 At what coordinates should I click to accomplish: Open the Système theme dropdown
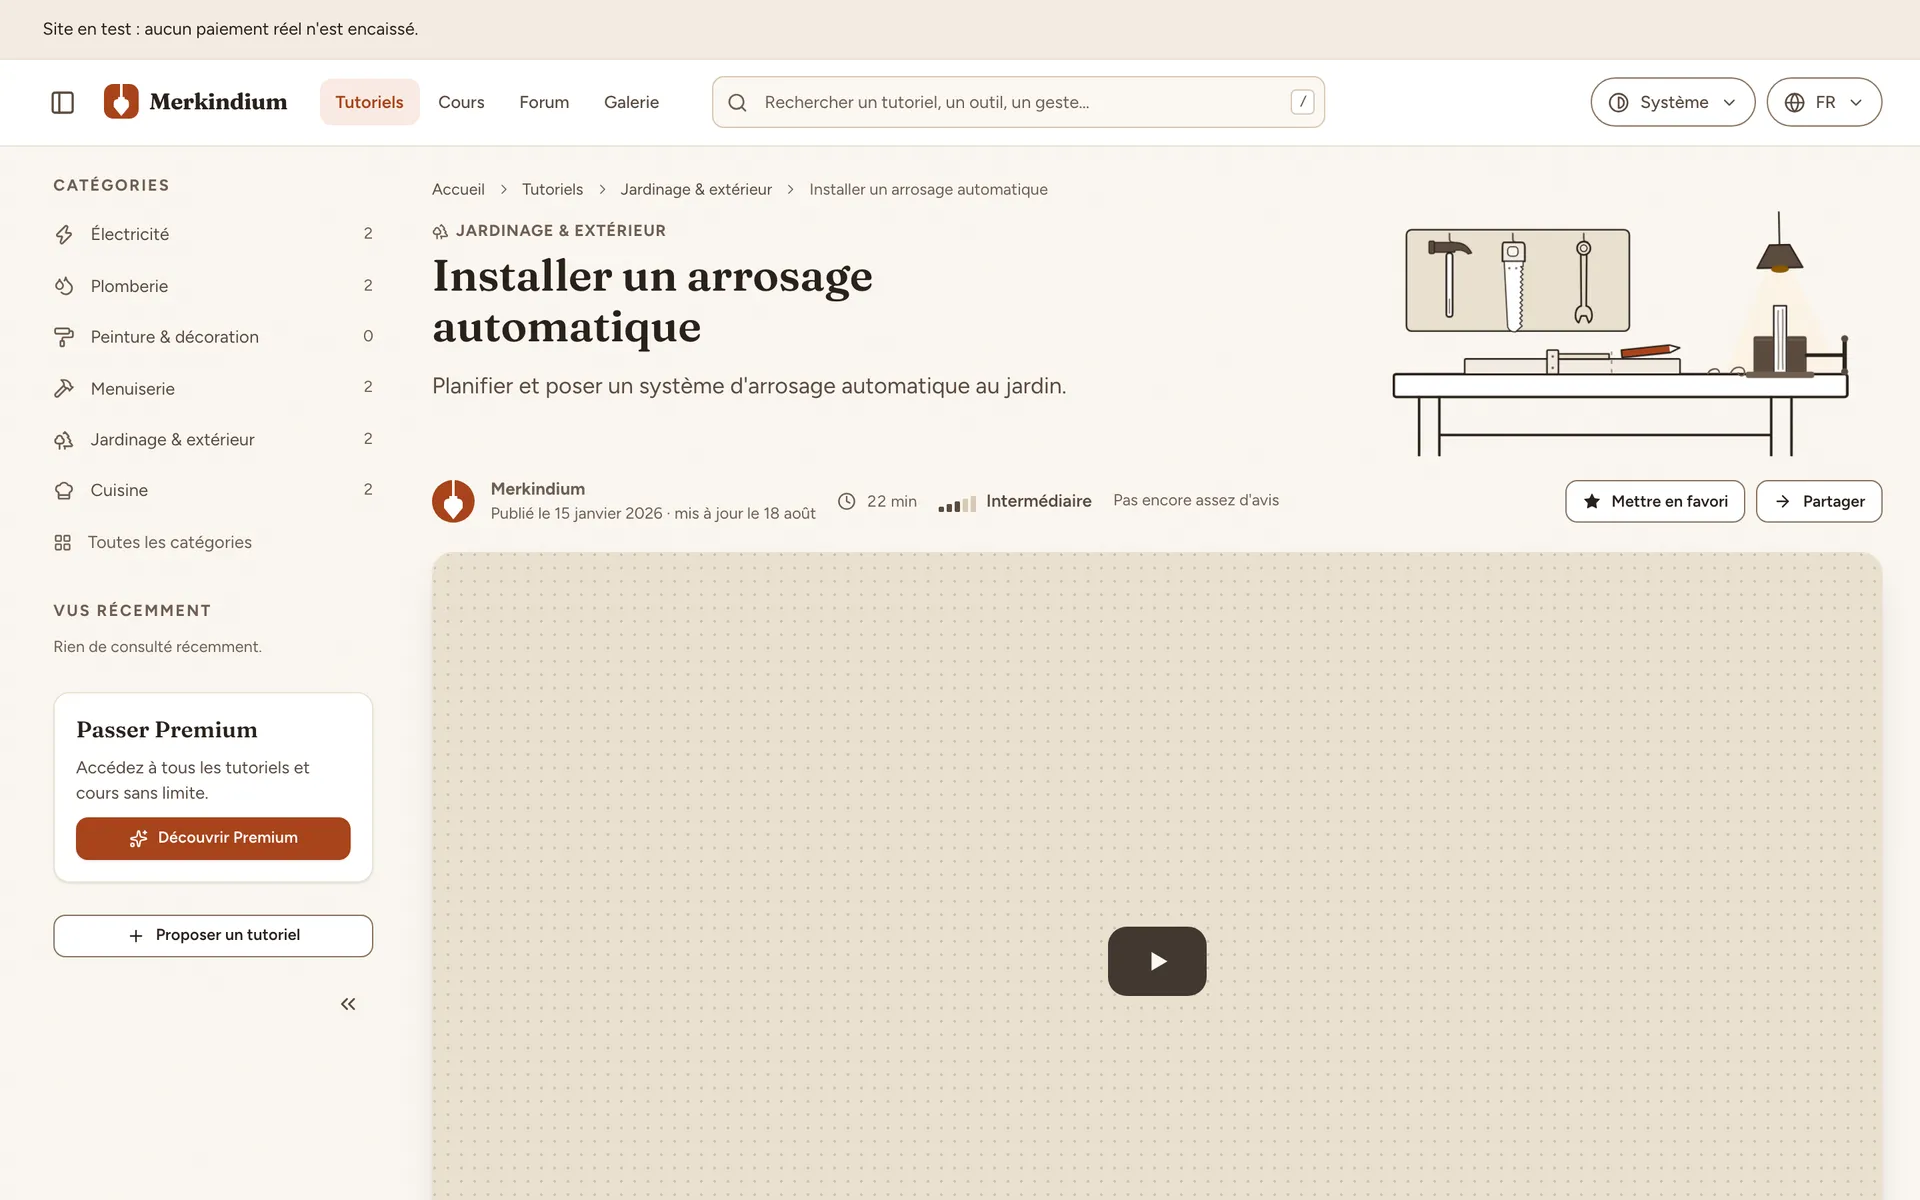[1672, 102]
